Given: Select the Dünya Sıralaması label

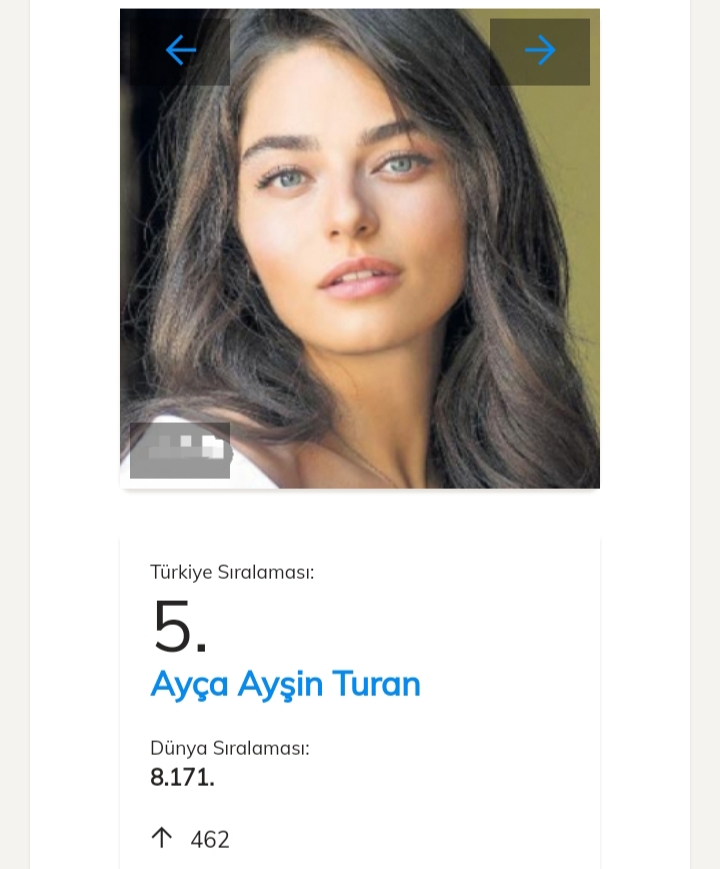Looking at the screenshot, I should tap(230, 748).
